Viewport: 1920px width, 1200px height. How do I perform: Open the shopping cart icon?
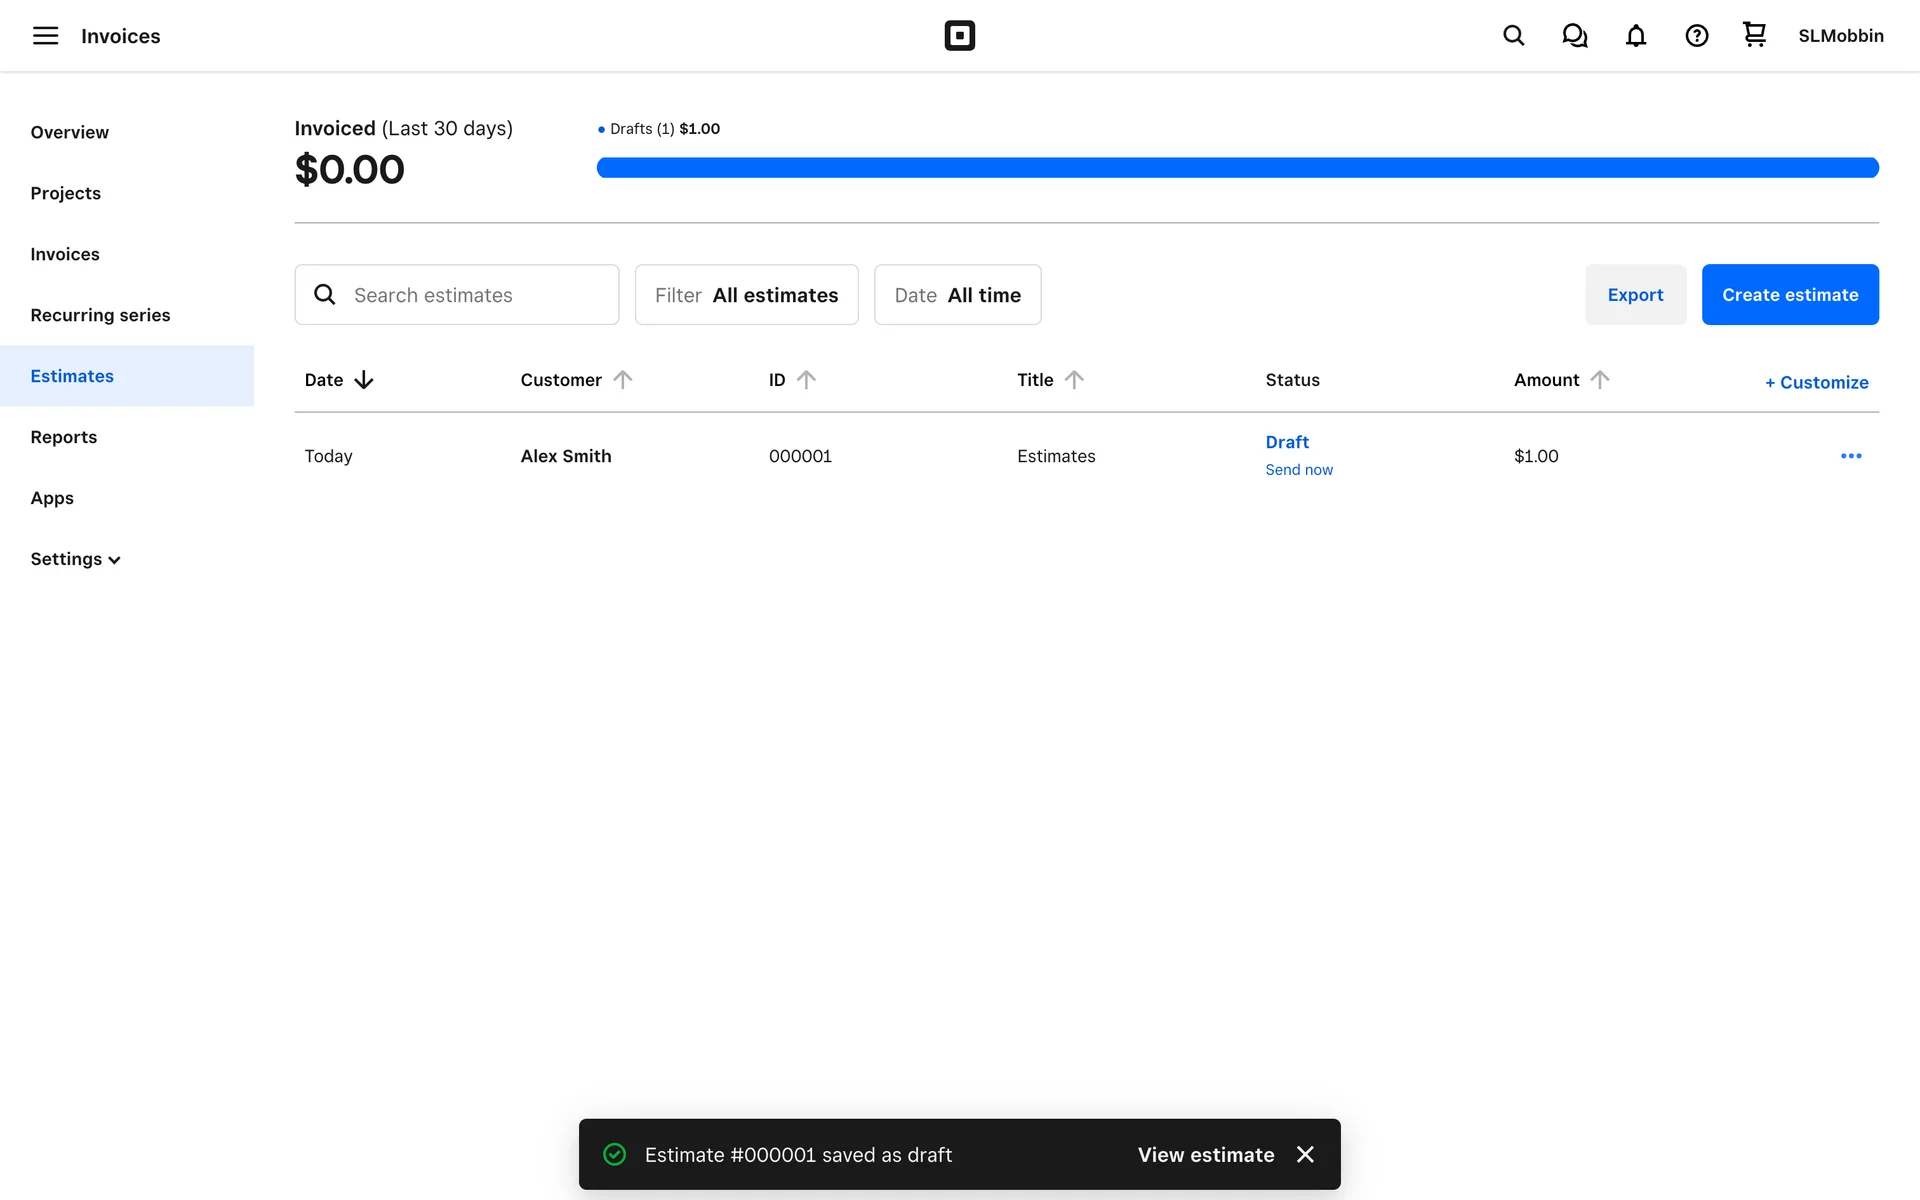(x=1754, y=35)
